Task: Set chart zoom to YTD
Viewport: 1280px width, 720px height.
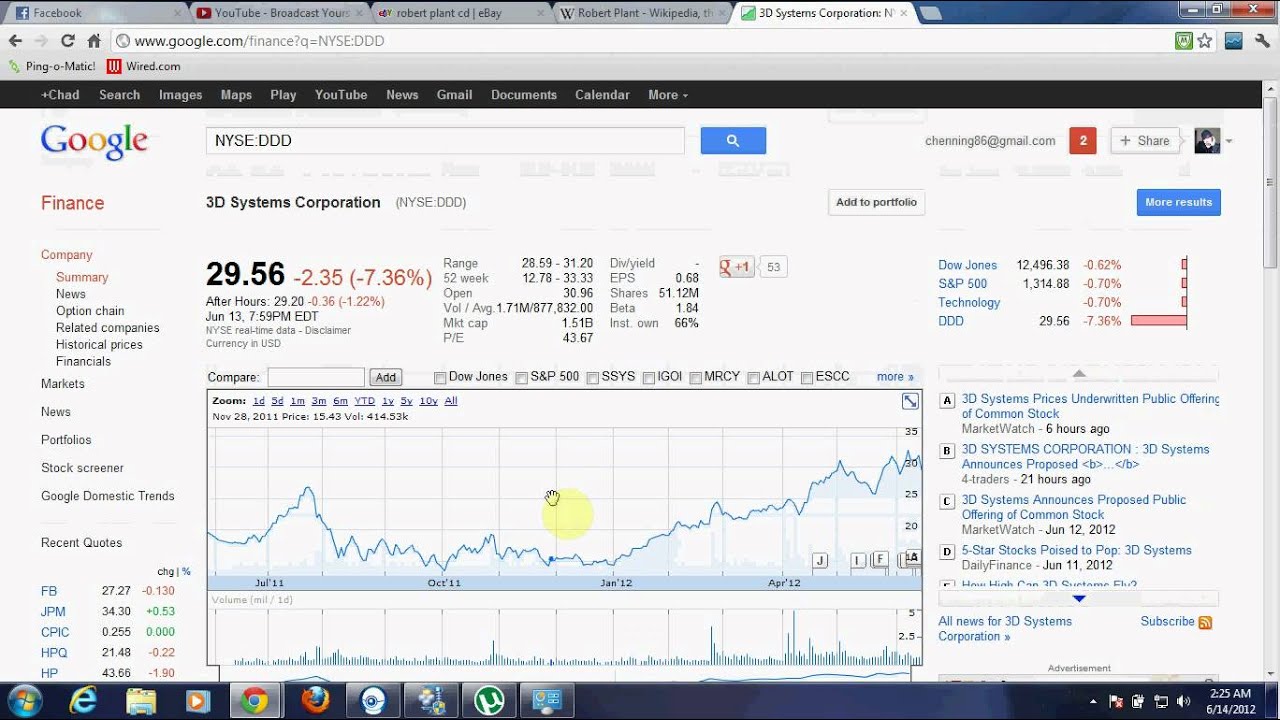Action: [x=364, y=401]
